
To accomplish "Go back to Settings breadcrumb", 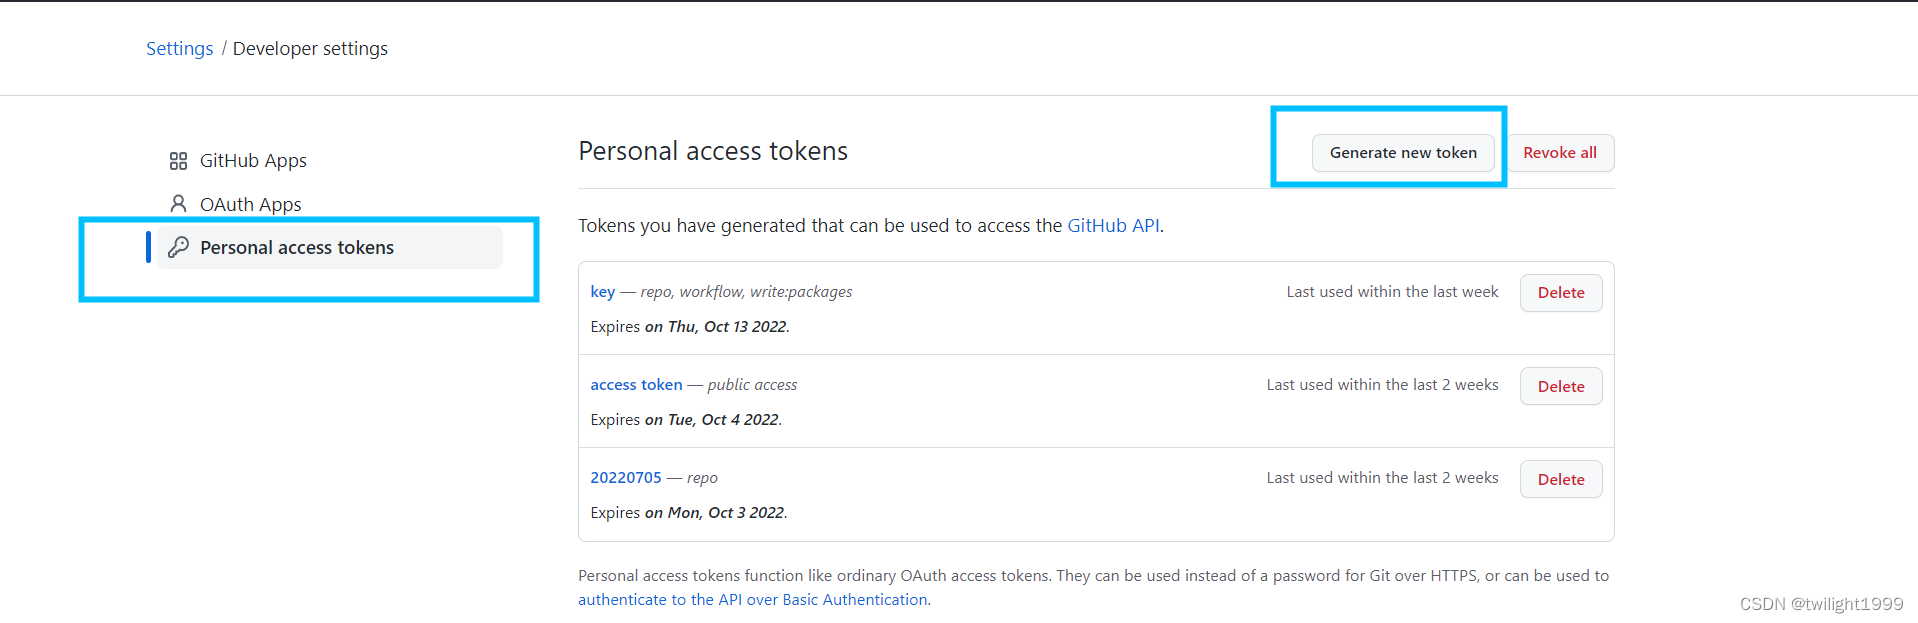I will tap(180, 48).
